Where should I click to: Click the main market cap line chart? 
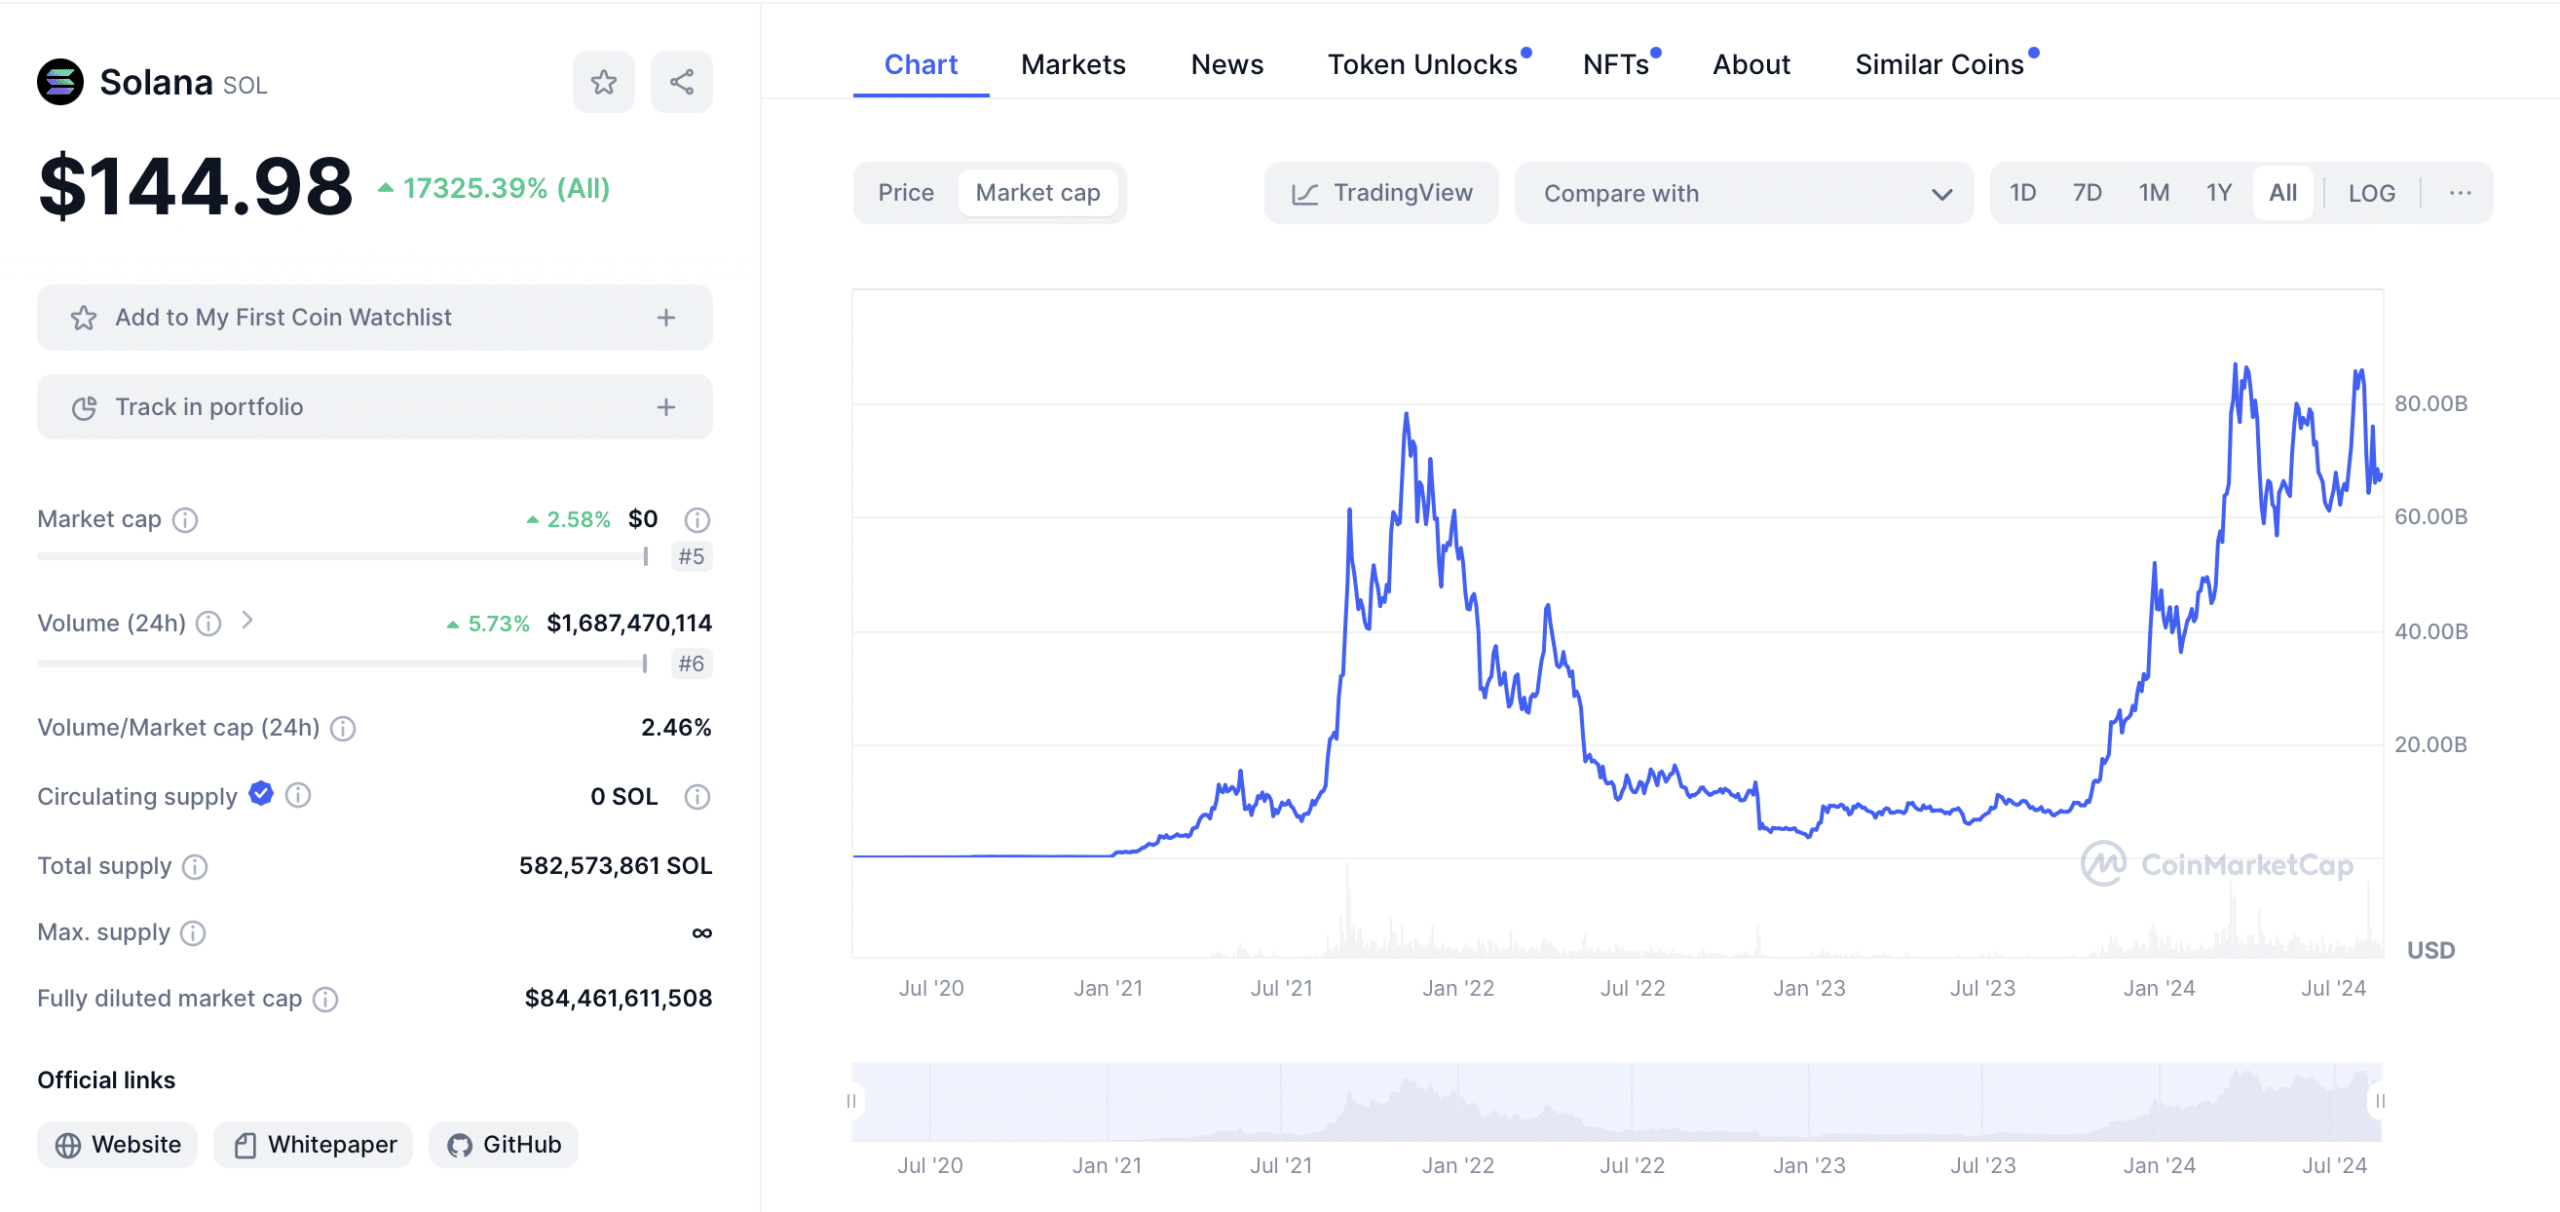[1617, 624]
